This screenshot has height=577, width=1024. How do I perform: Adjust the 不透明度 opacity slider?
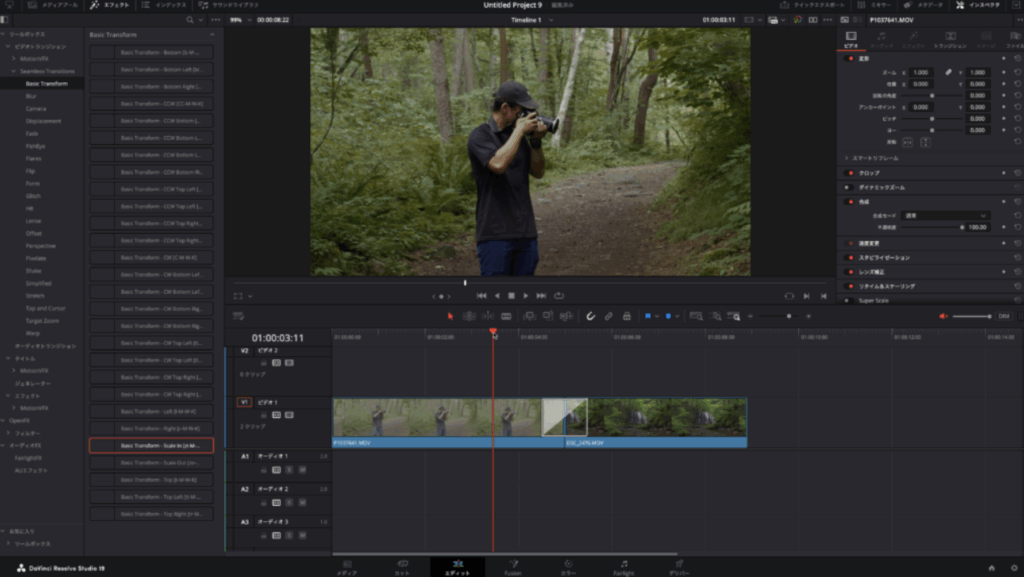tap(933, 228)
